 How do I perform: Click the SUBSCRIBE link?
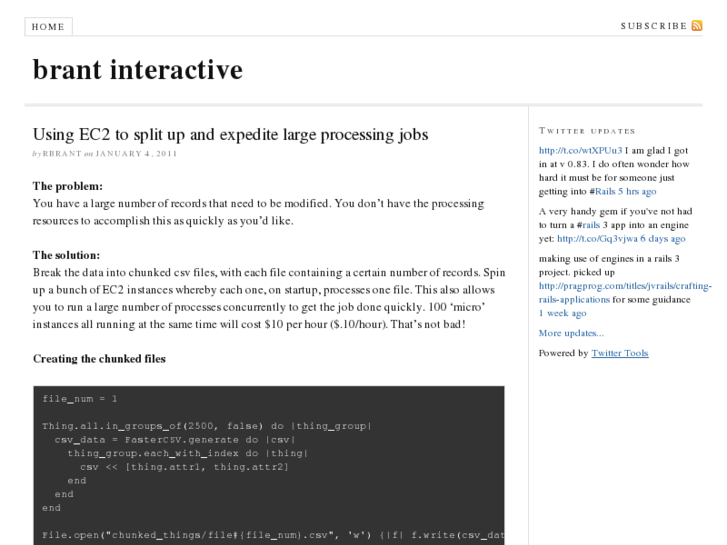[x=653, y=26]
